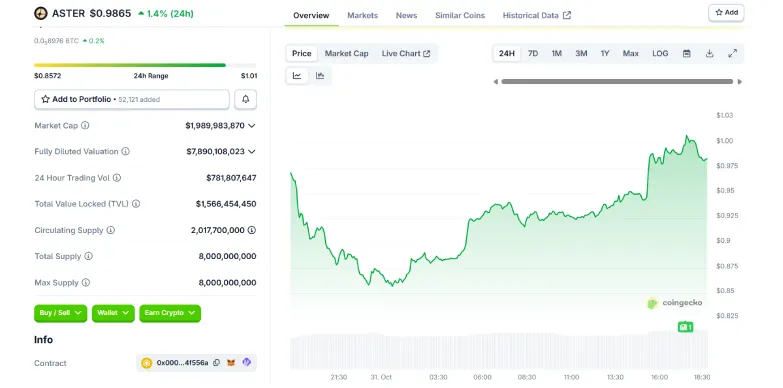Click Add to Portfolio button
Screen dimensions: 783x388
point(132,99)
